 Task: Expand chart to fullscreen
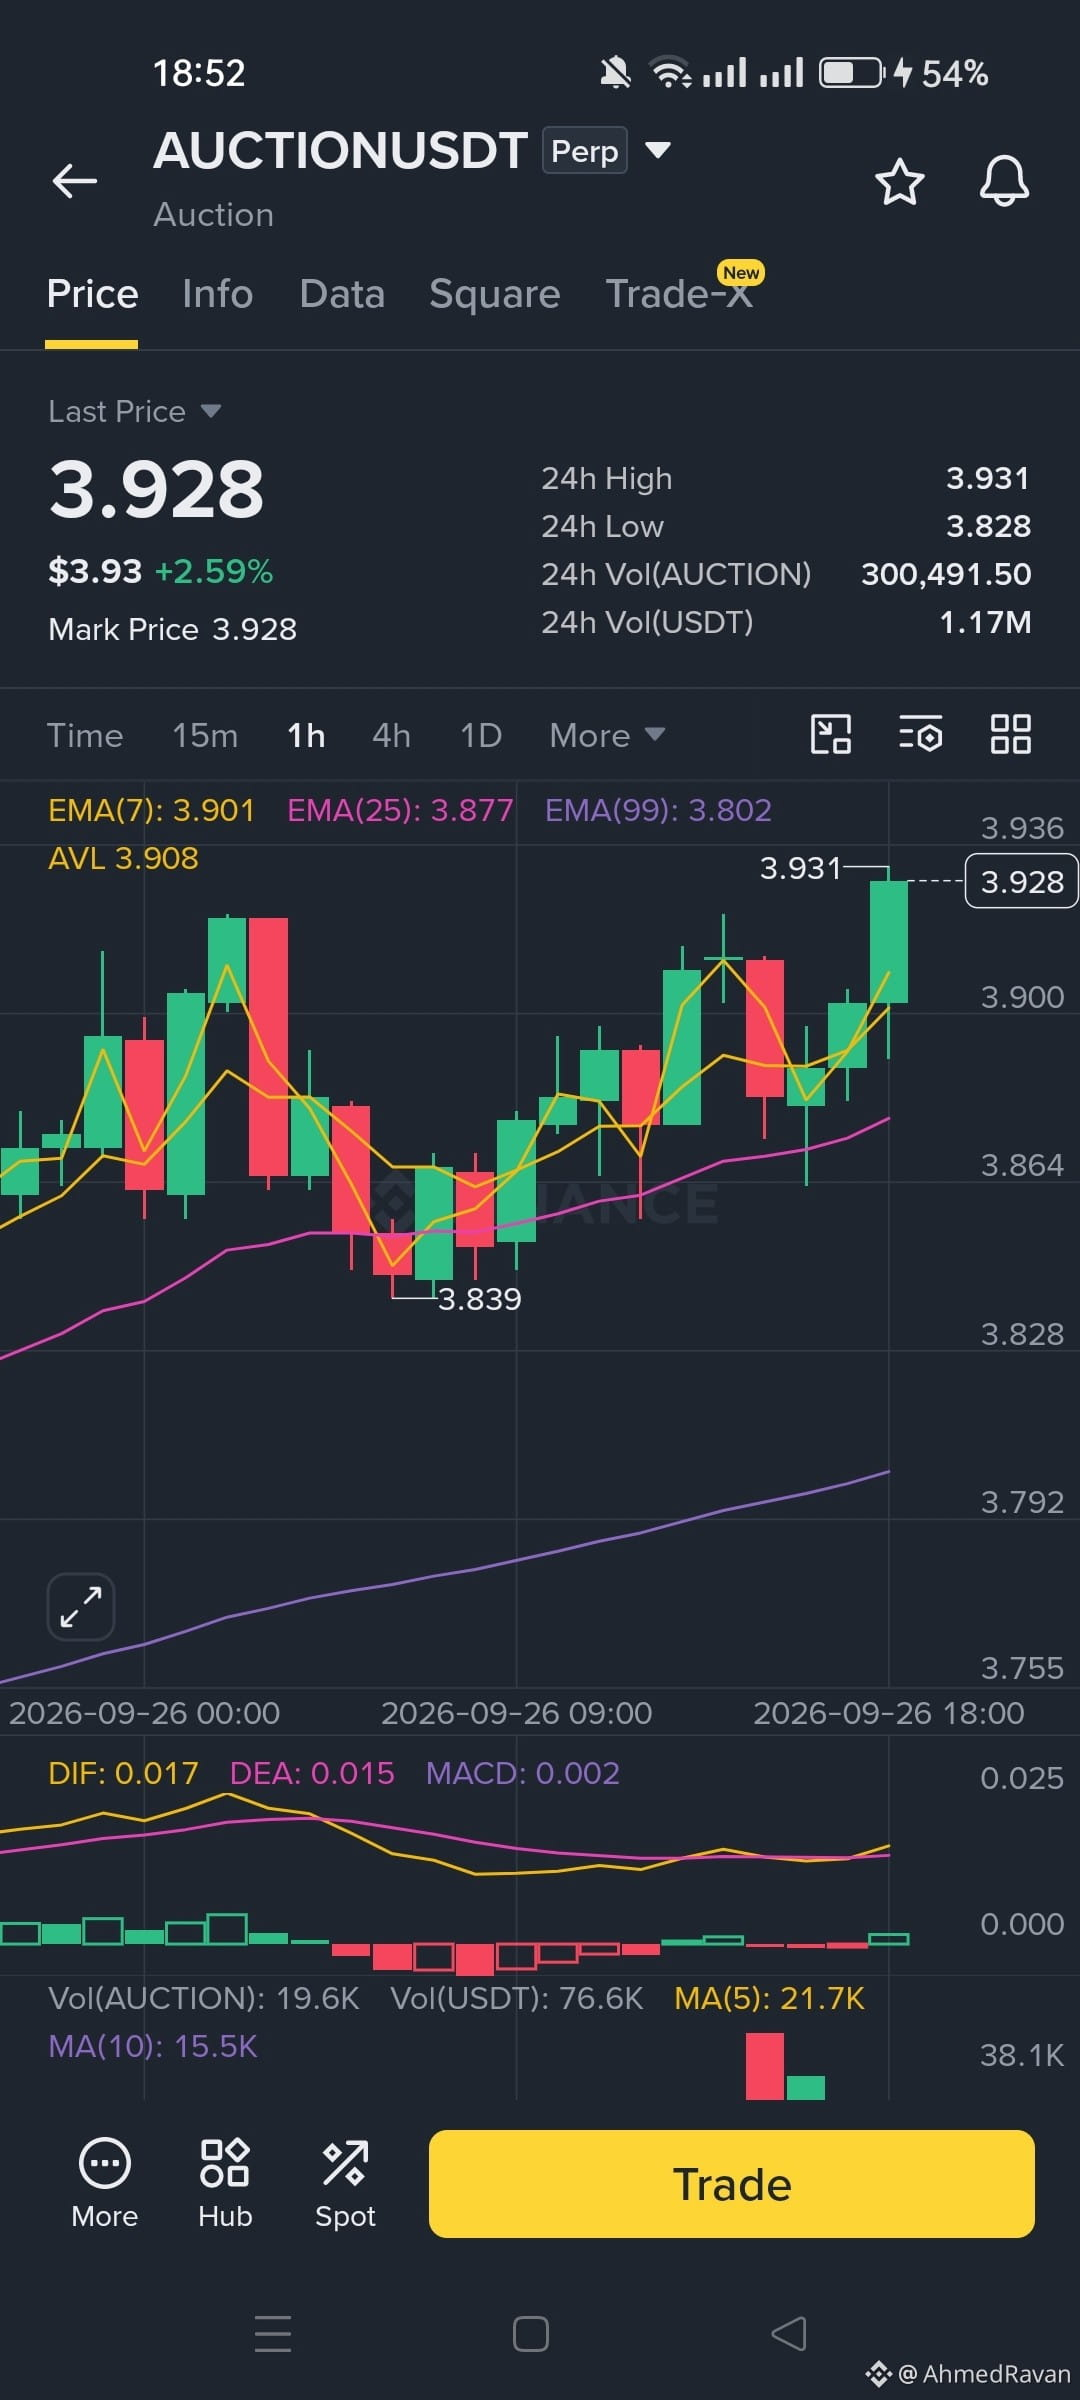click(x=81, y=1607)
